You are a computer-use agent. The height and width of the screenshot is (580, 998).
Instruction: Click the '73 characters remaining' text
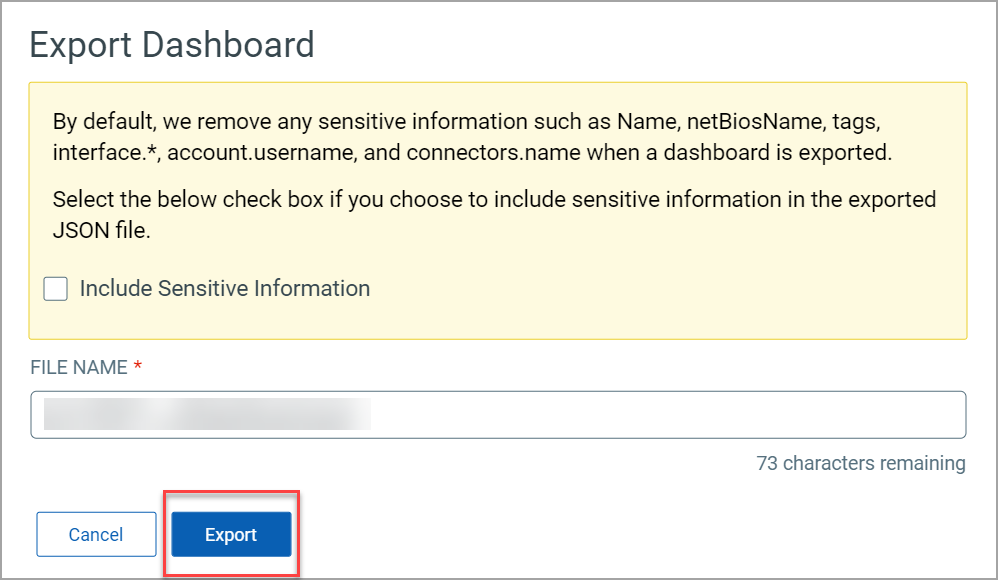862,463
